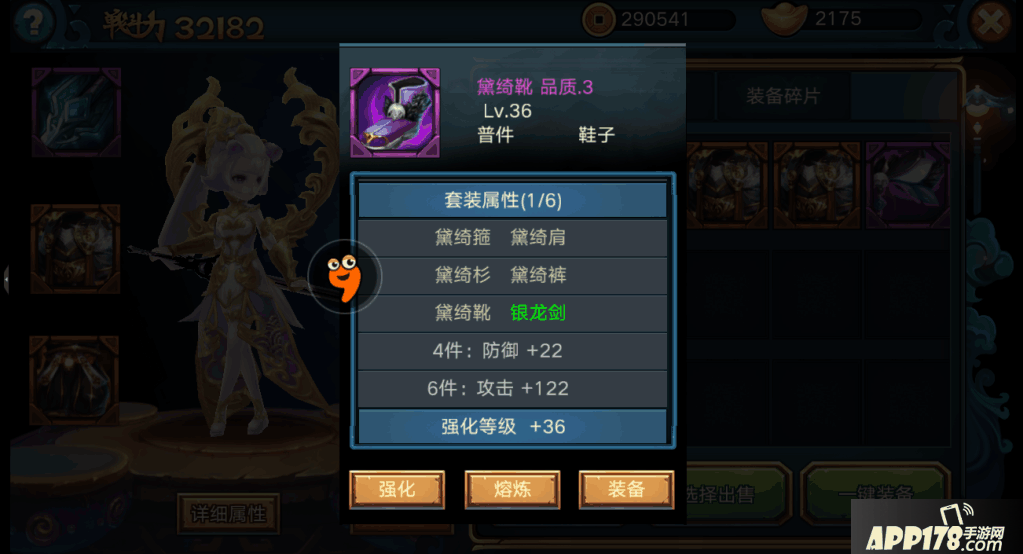
Task: Click the gold coin currency icon
Action: pos(598,20)
